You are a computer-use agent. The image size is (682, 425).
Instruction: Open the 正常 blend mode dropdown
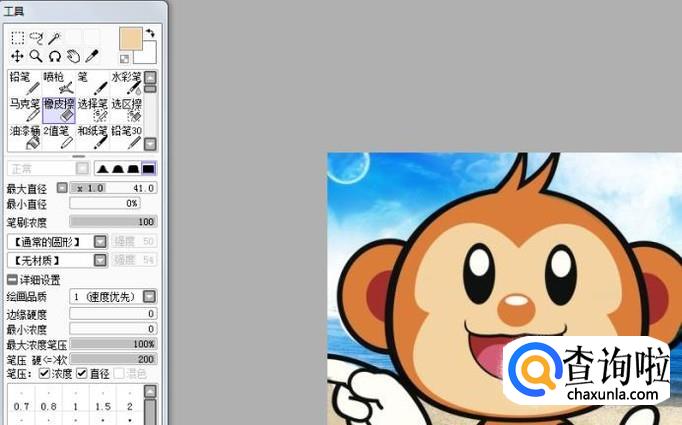48,168
